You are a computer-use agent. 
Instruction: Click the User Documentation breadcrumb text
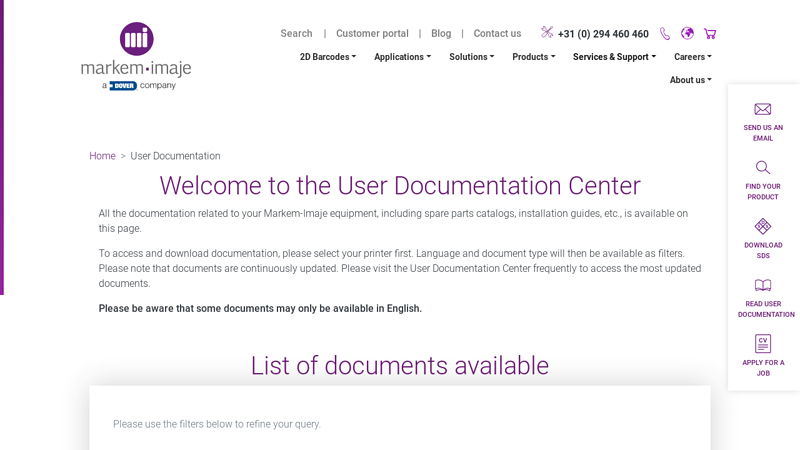click(x=175, y=156)
